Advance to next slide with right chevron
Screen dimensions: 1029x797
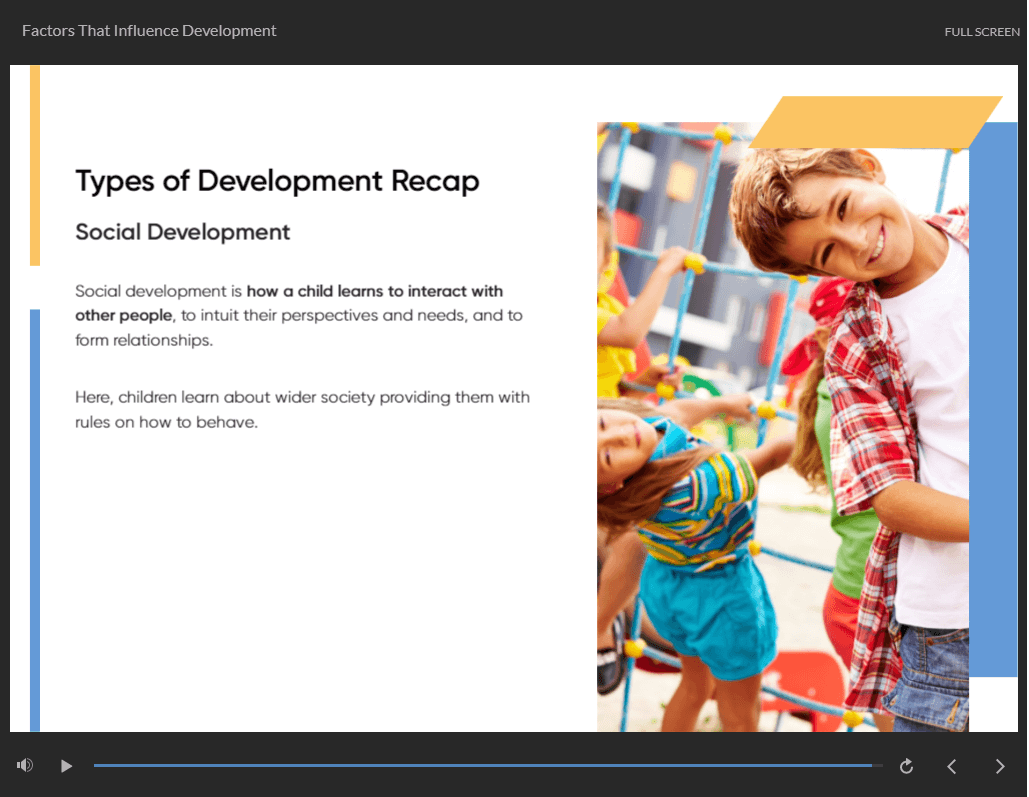(x=999, y=766)
